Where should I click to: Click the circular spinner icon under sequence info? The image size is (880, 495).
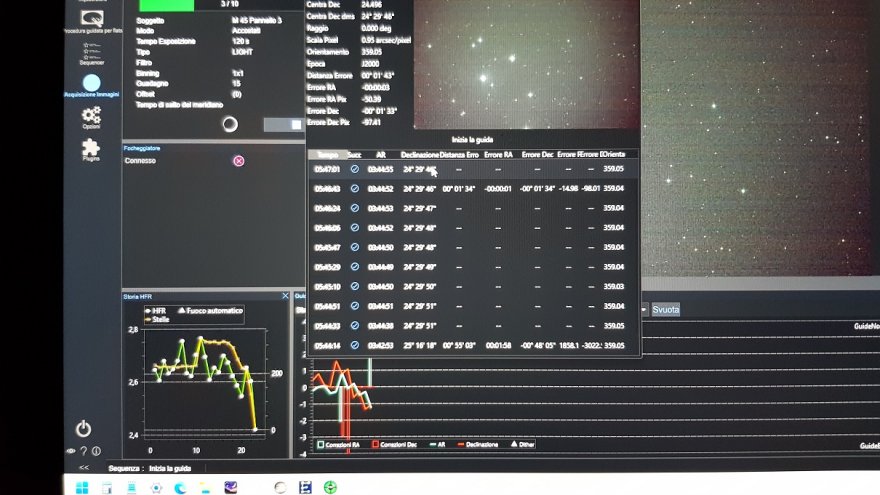(230, 124)
